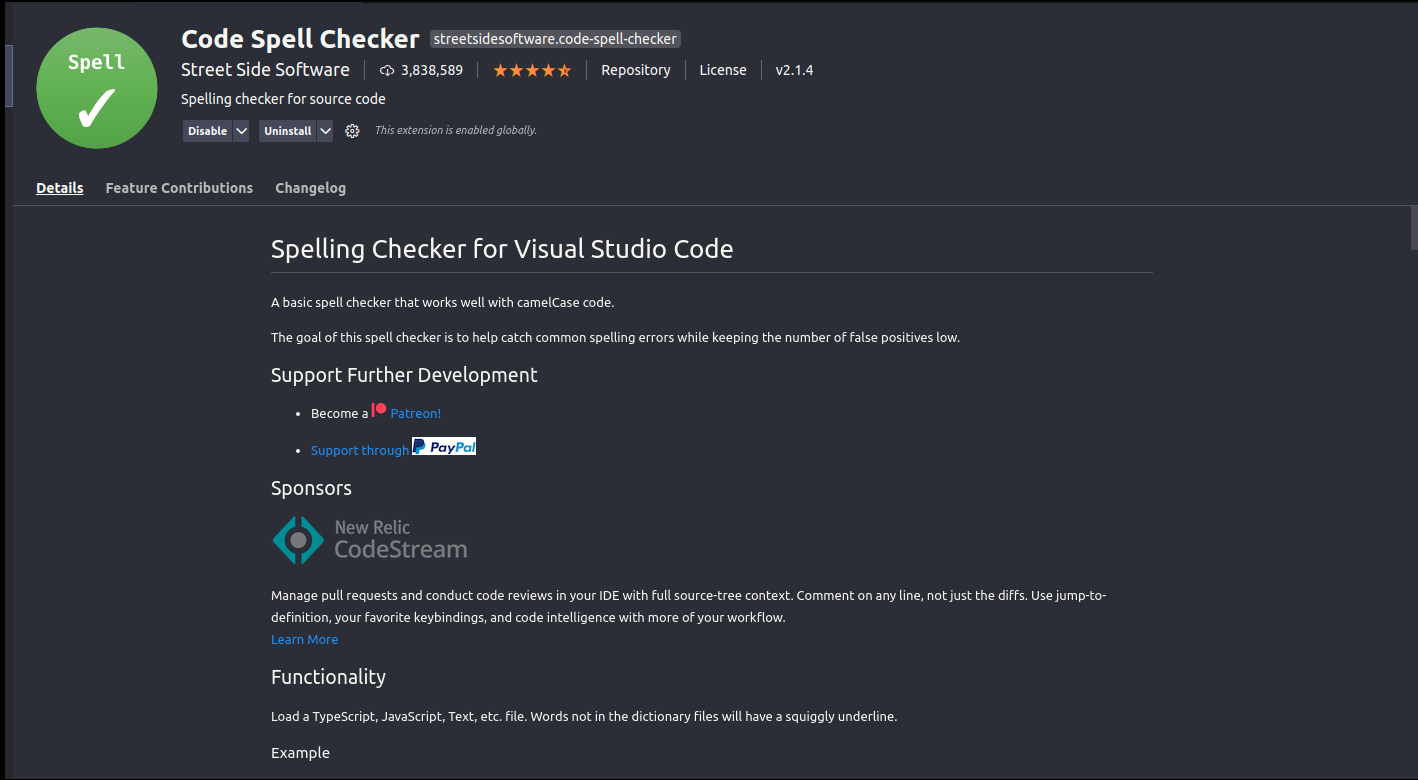1418x780 pixels.
Task: Switch to the Feature Contributions tab
Action: [x=179, y=187]
